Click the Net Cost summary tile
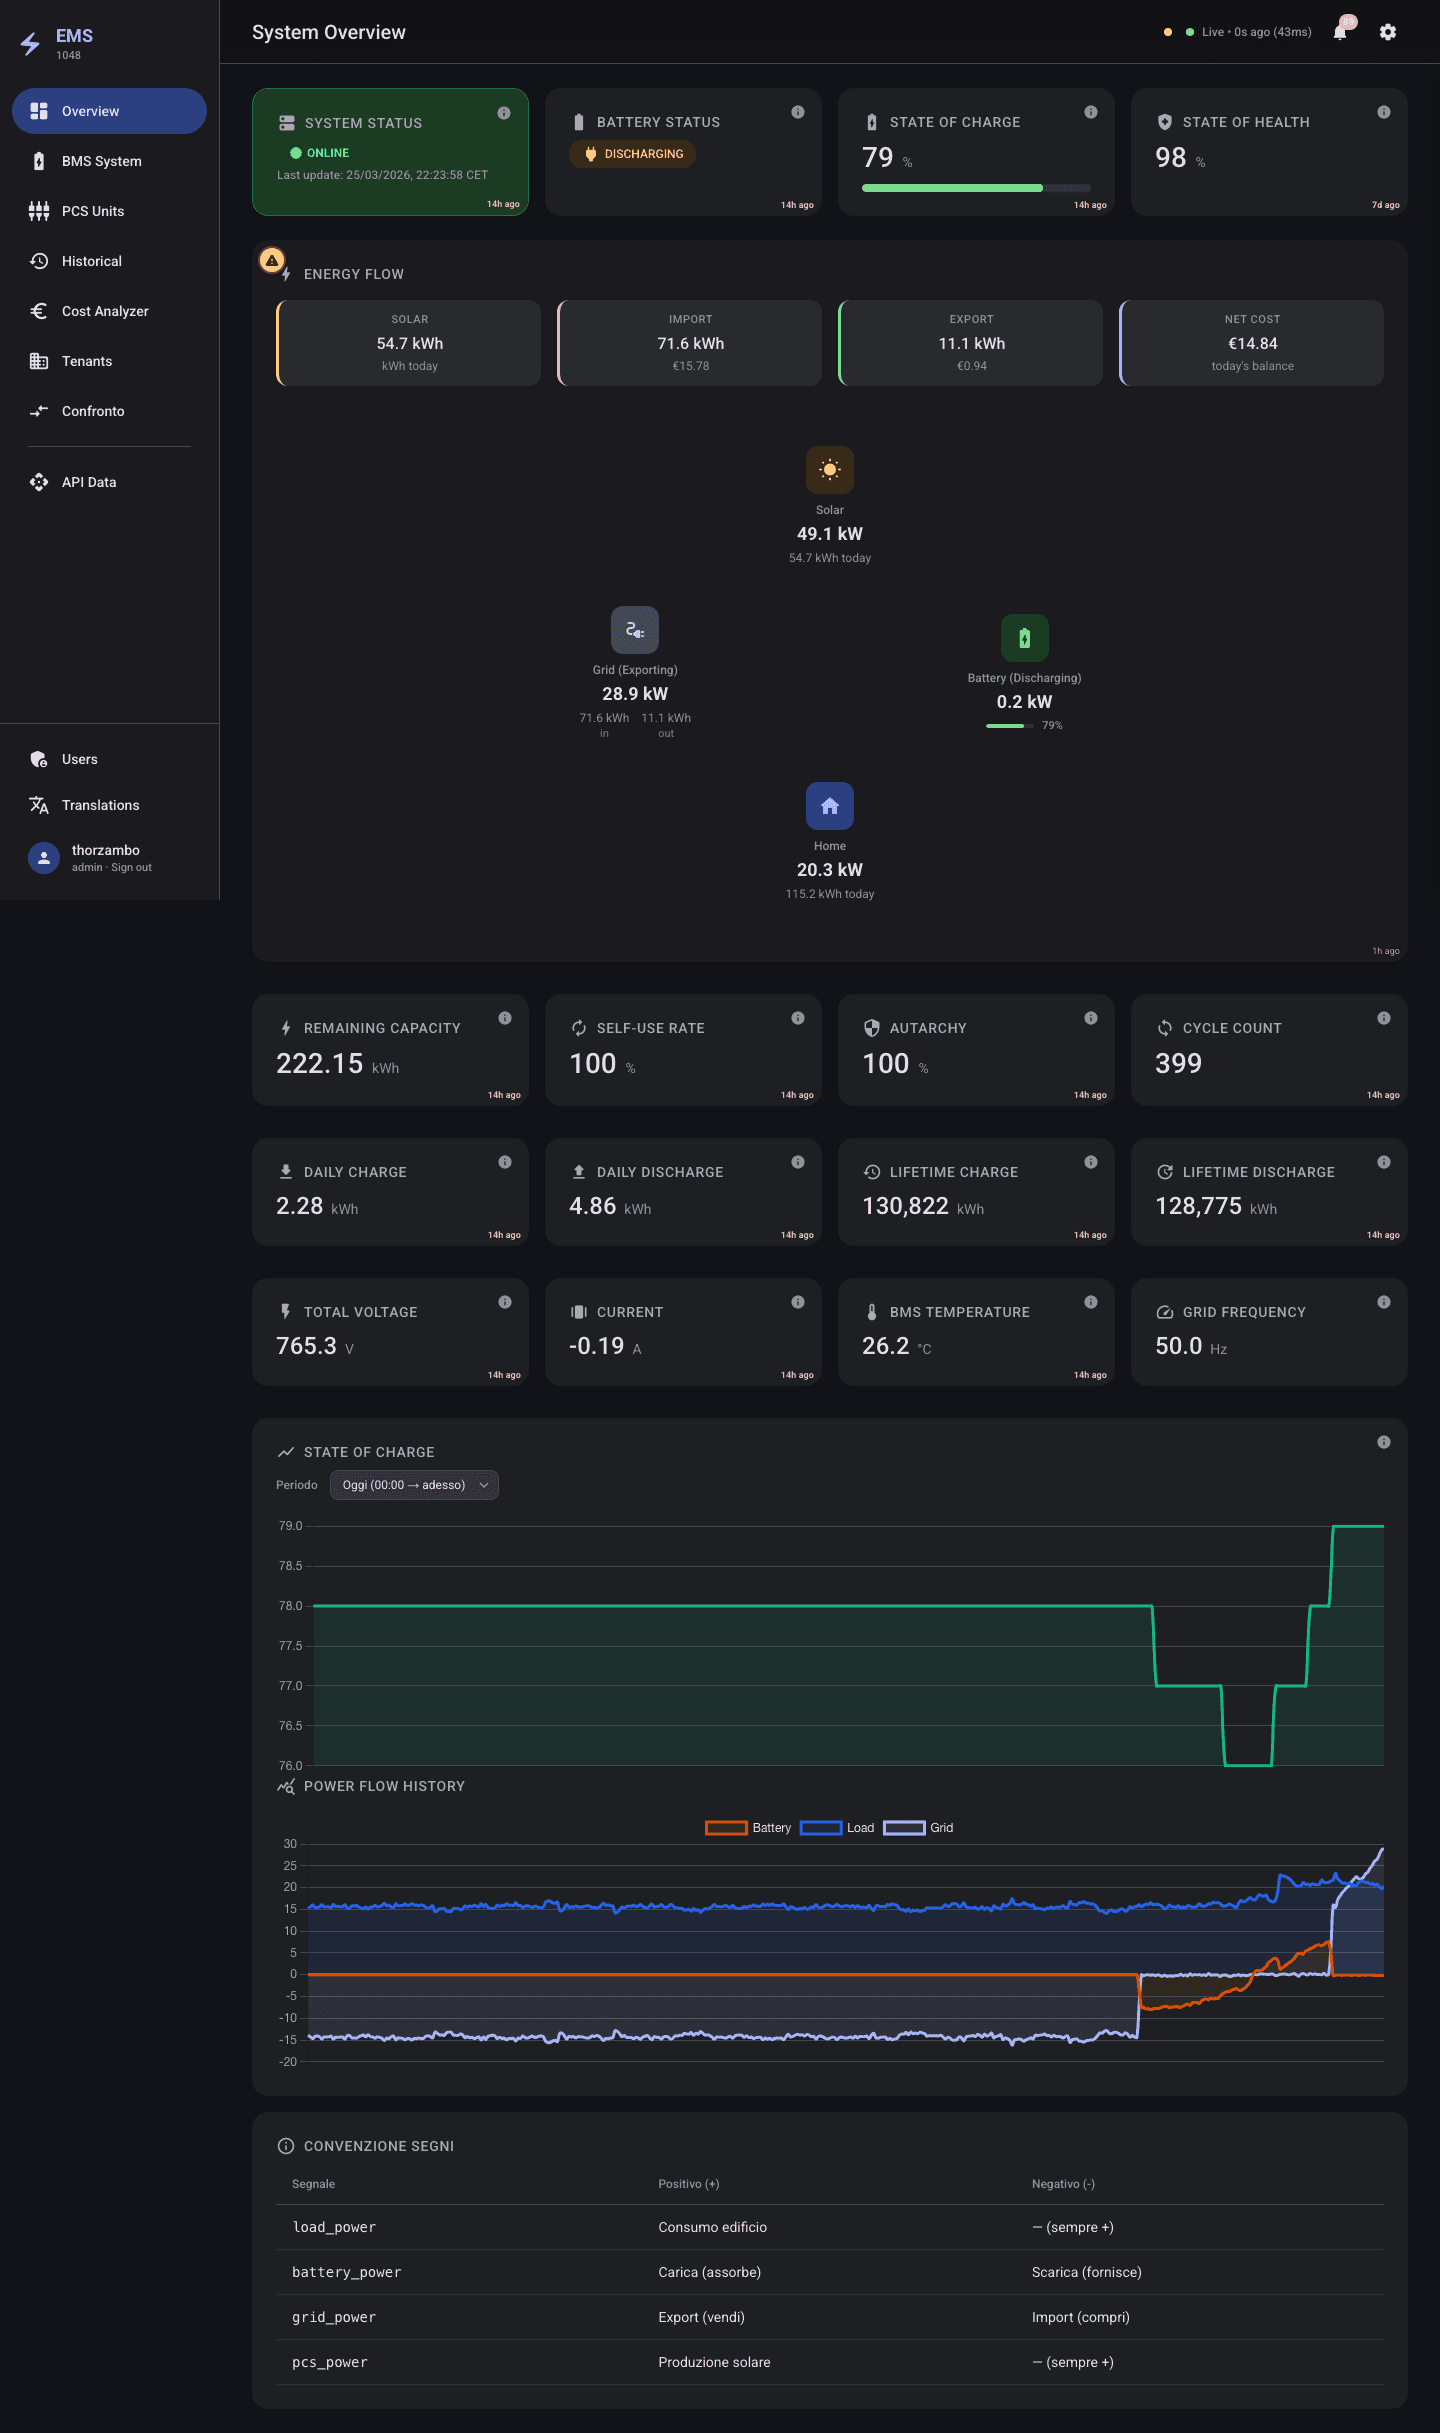This screenshot has height=2433, width=1440. coord(1252,343)
